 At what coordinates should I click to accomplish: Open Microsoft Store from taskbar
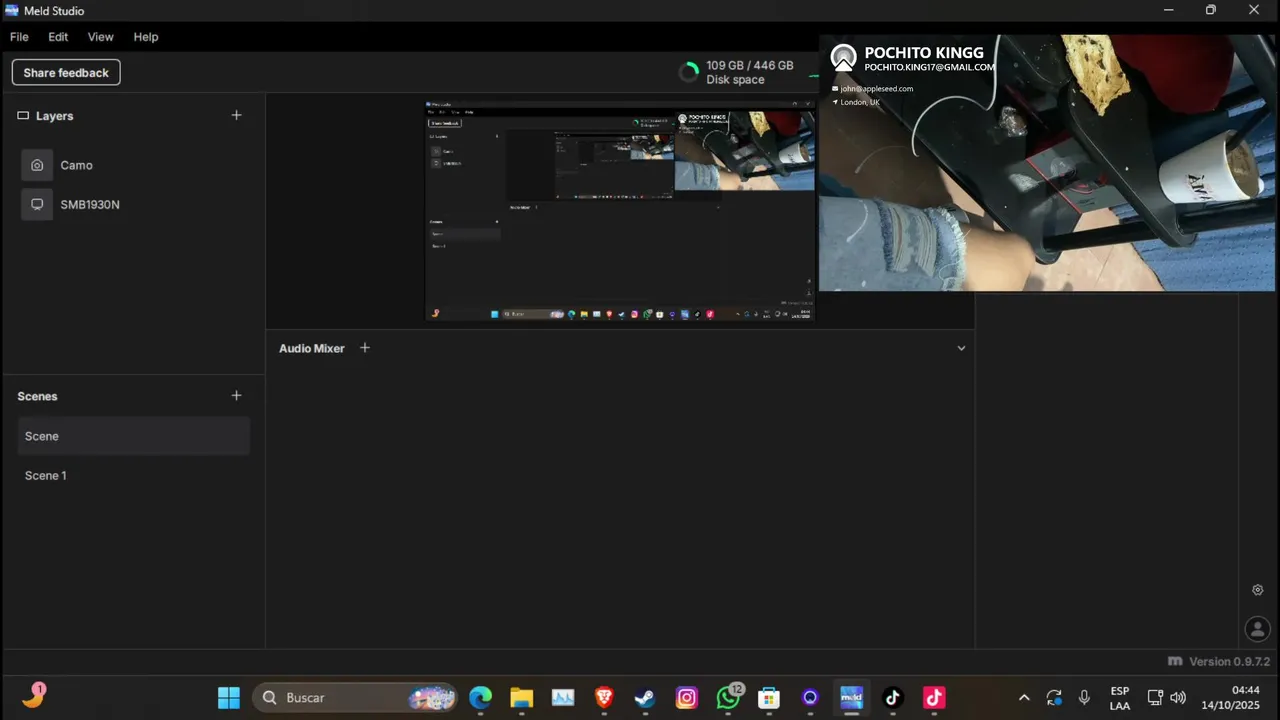[769, 698]
